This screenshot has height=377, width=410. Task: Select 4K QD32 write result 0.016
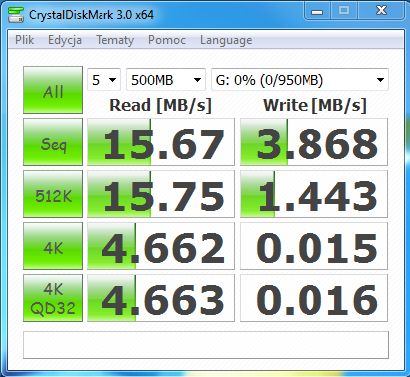[314, 298]
